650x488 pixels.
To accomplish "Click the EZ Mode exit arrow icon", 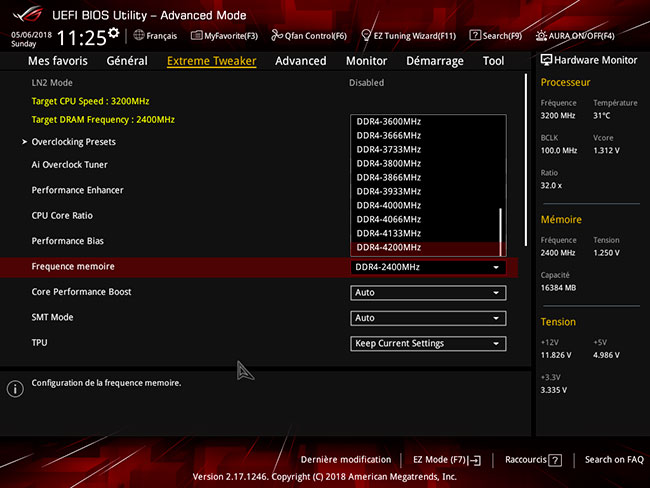I will click(x=474, y=460).
